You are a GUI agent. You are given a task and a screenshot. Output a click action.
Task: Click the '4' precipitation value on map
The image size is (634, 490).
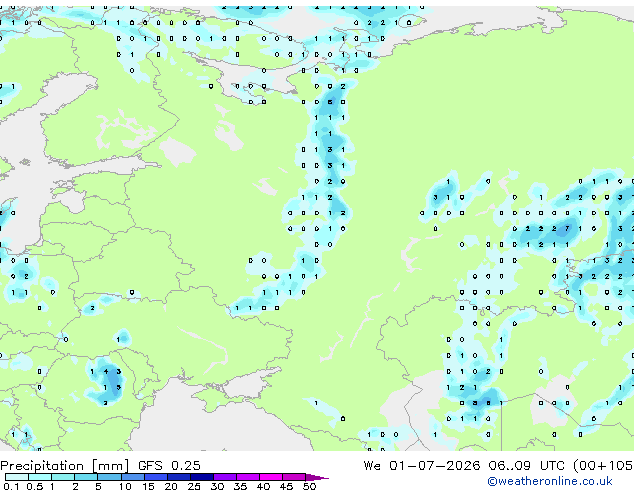(106, 371)
